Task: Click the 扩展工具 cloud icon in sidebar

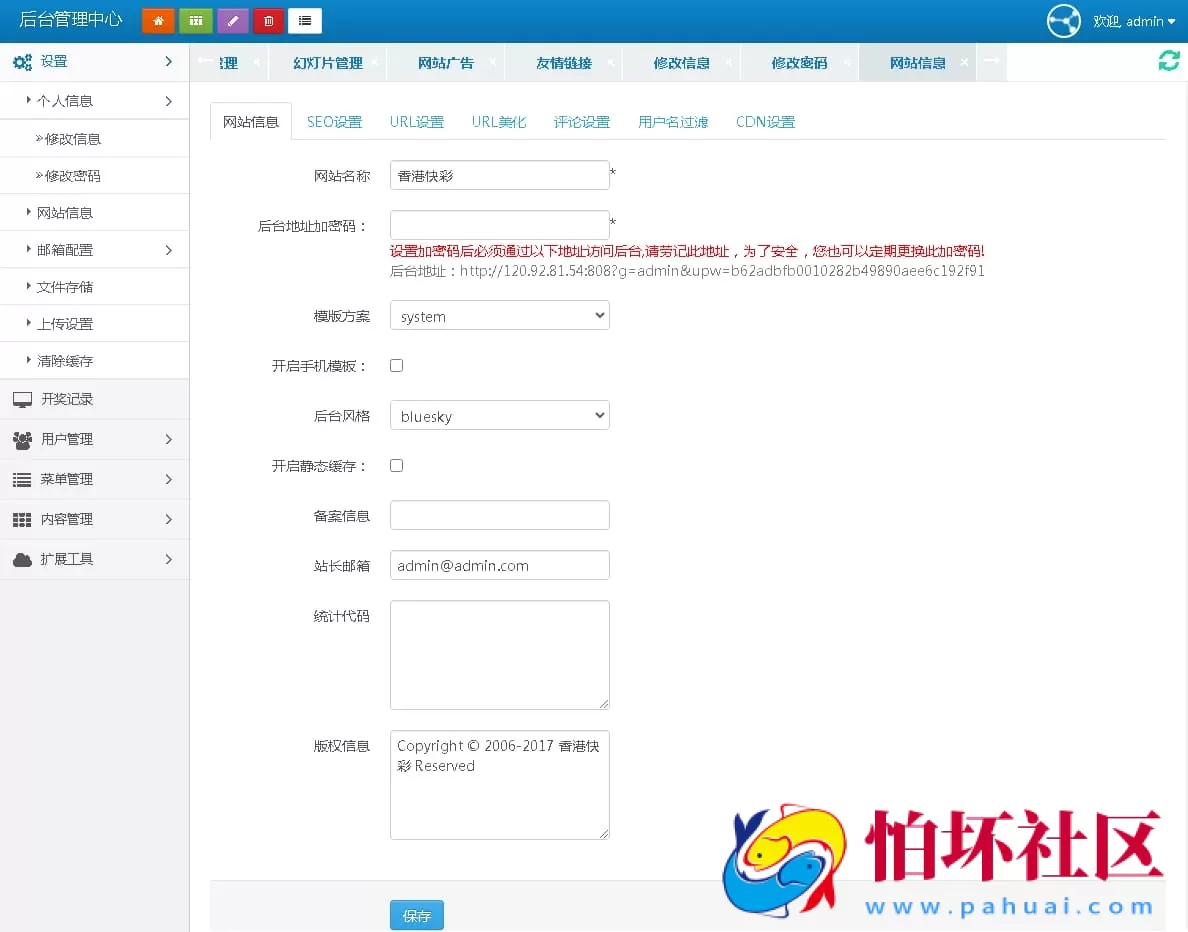Action: click(22, 558)
